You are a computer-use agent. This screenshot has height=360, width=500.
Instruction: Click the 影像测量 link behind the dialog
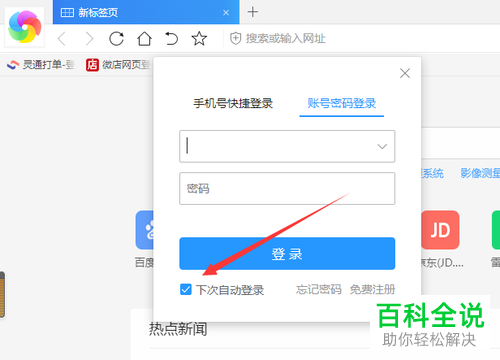(x=480, y=173)
